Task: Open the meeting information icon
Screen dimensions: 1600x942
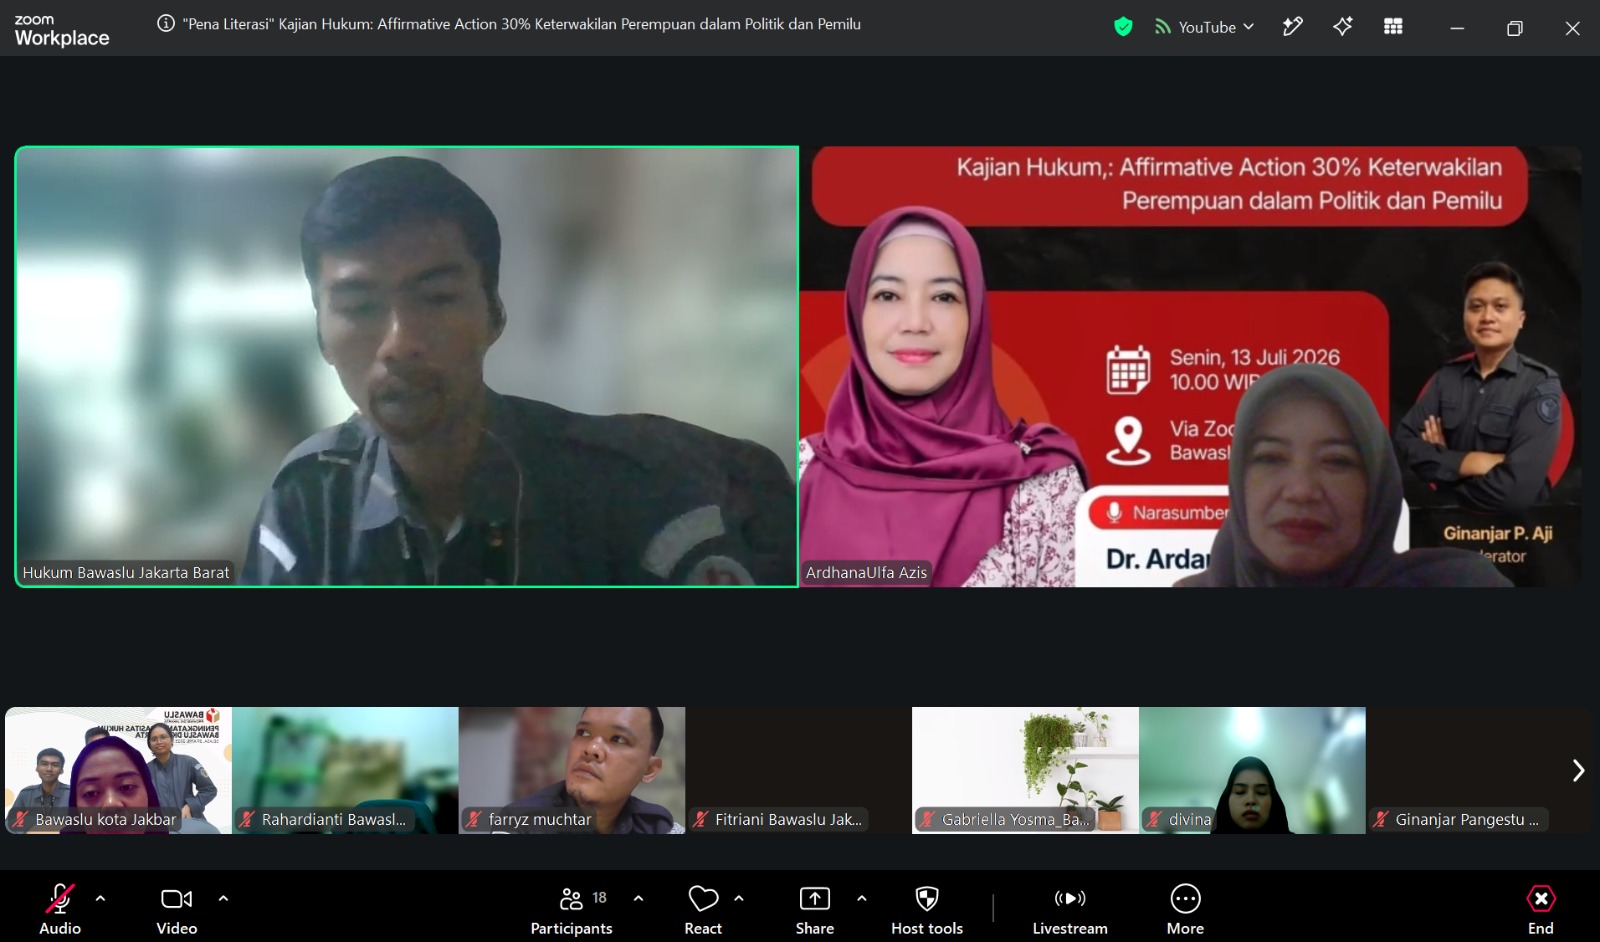Action: click(166, 24)
